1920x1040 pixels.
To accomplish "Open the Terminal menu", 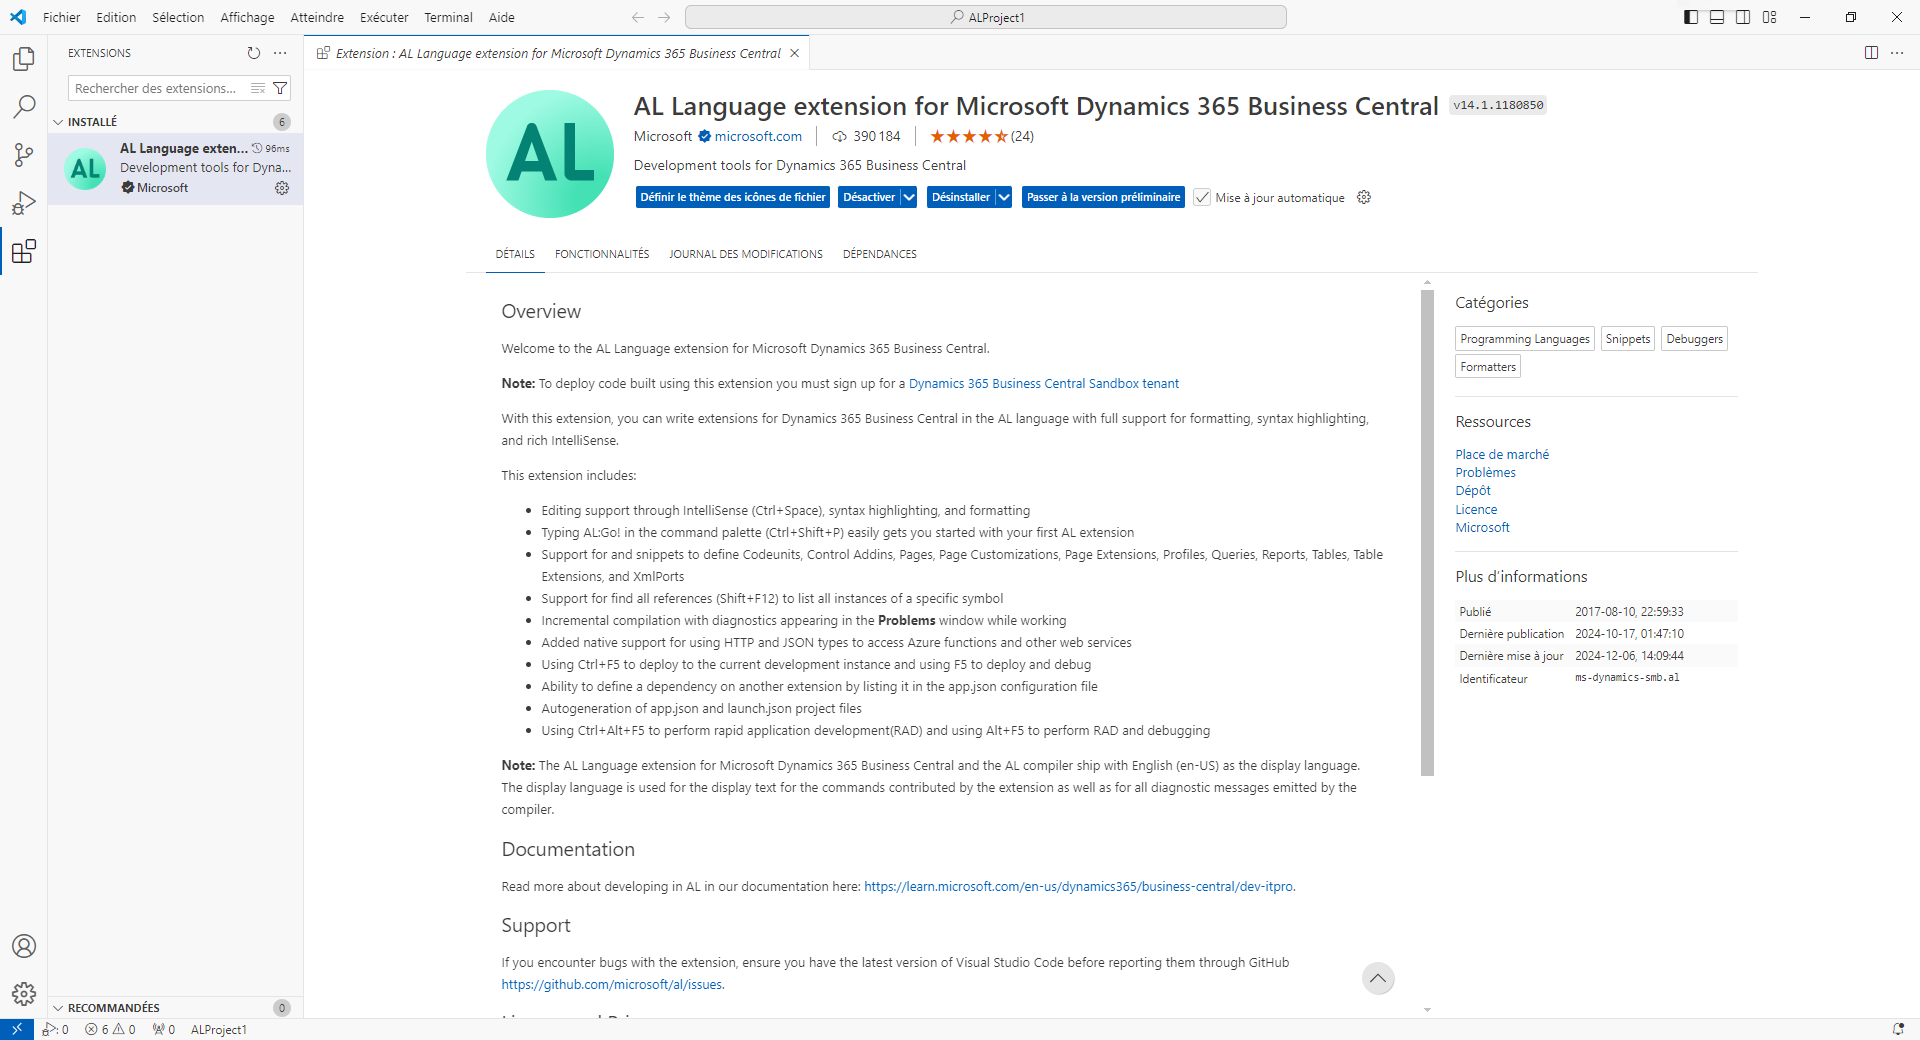I will (448, 17).
